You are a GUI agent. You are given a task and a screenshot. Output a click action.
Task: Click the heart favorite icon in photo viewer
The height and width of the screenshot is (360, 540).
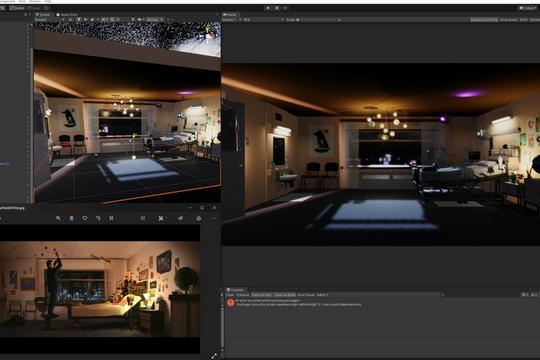(85, 218)
